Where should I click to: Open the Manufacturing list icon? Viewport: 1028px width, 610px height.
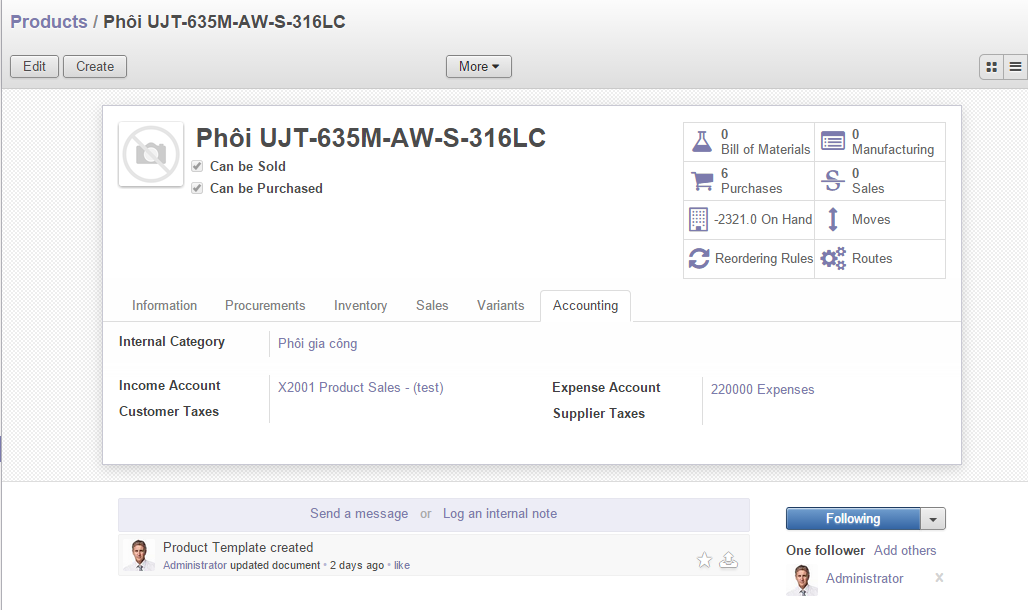tap(832, 142)
